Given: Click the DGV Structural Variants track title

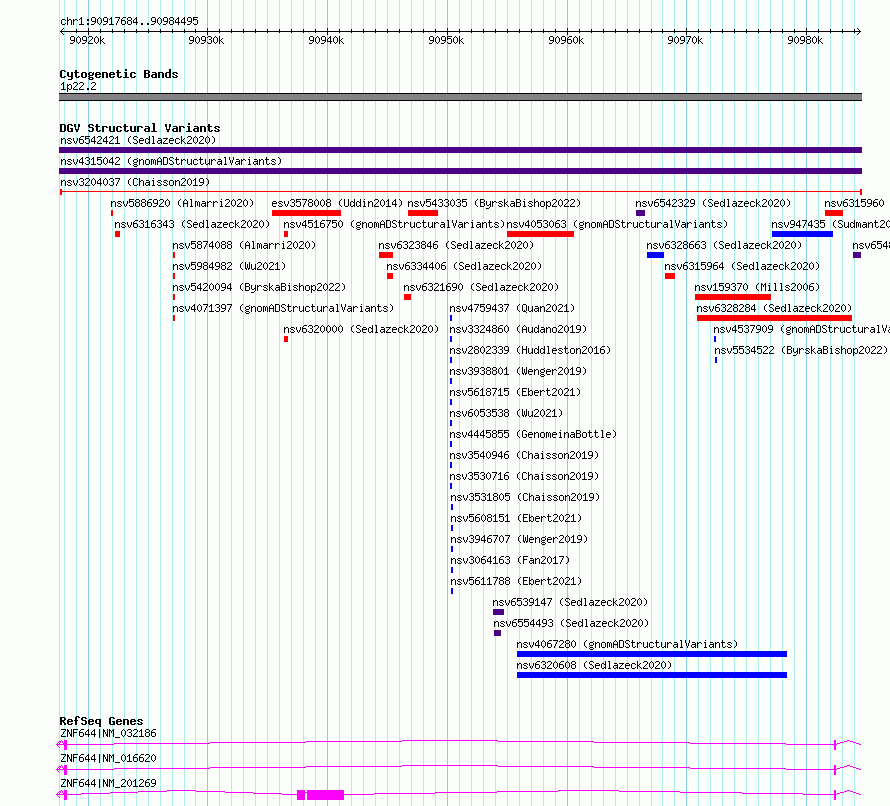Looking at the screenshot, I should click(140, 128).
